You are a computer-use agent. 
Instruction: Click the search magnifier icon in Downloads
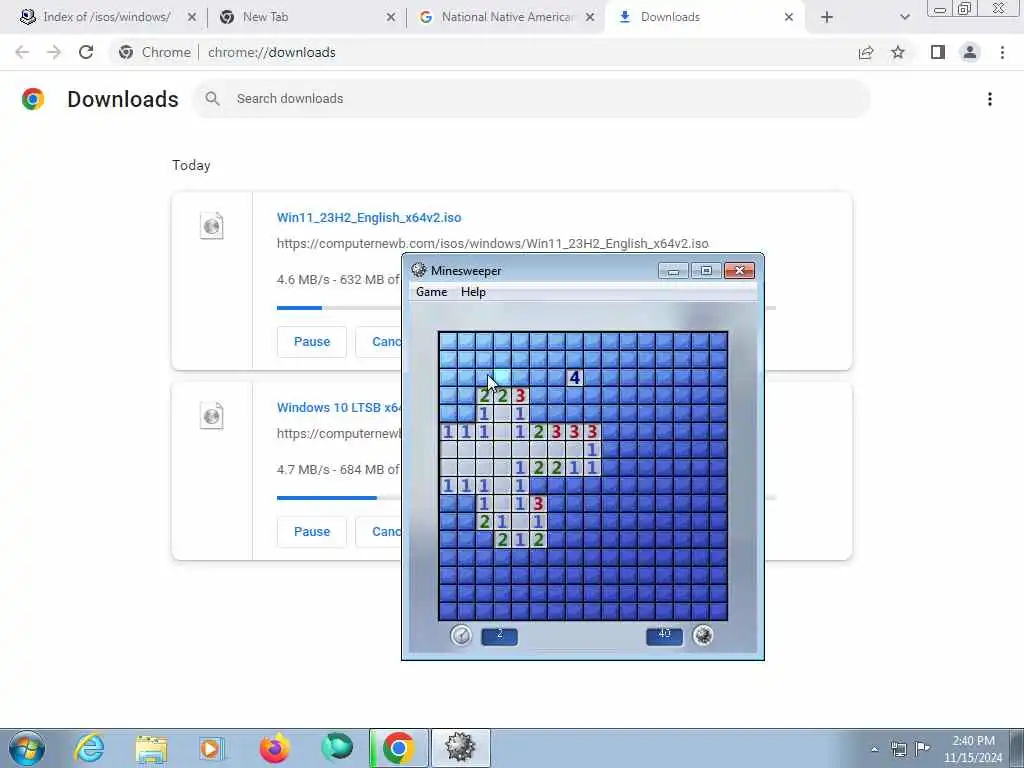click(212, 99)
